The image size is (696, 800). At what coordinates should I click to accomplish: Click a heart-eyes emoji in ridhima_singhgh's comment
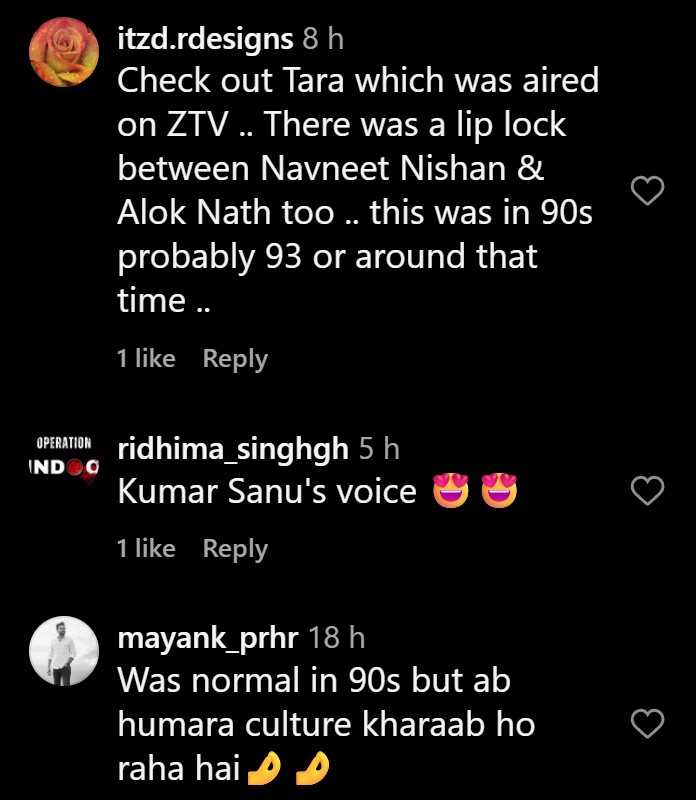click(x=451, y=493)
